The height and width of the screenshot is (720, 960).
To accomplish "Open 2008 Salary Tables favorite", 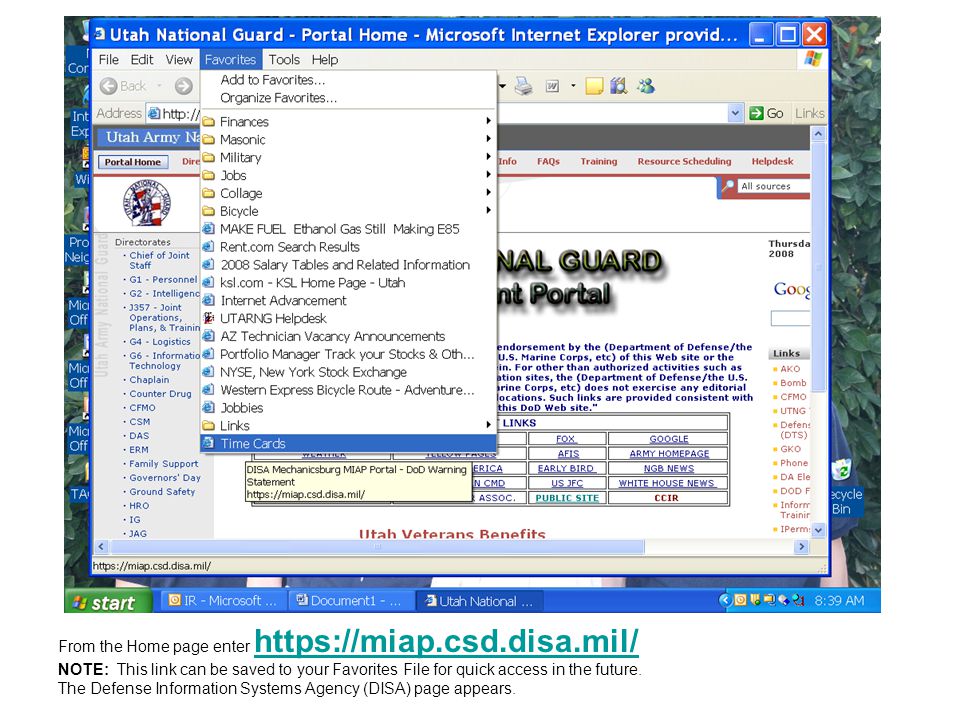I will click(x=348, y=264).
